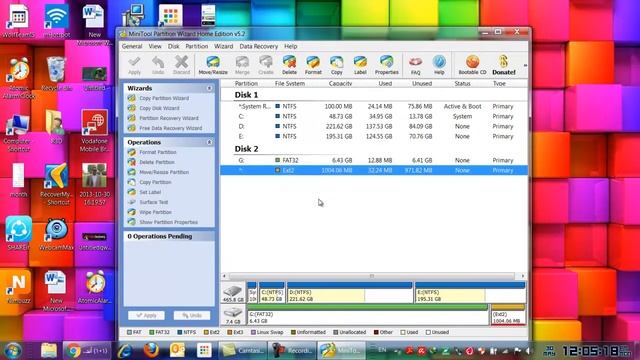Click the 465.8 GB disk icon

[233, 293]
